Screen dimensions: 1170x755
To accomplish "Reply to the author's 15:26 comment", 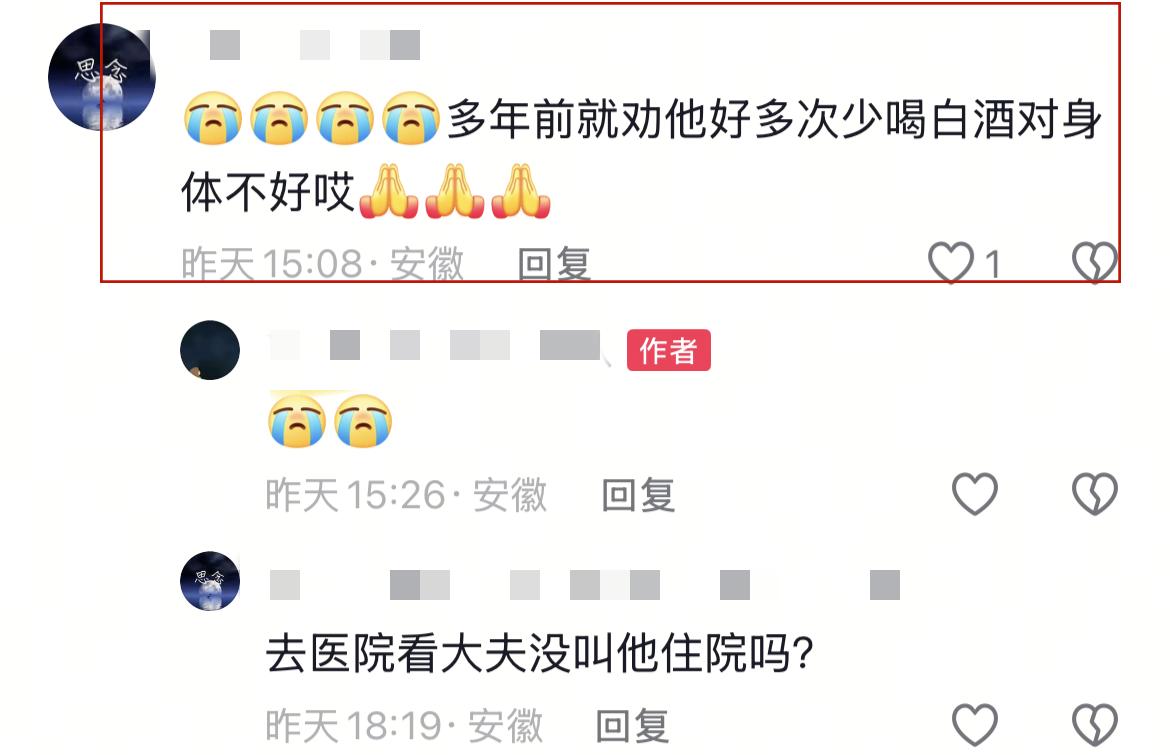I will tap(638, 495).
